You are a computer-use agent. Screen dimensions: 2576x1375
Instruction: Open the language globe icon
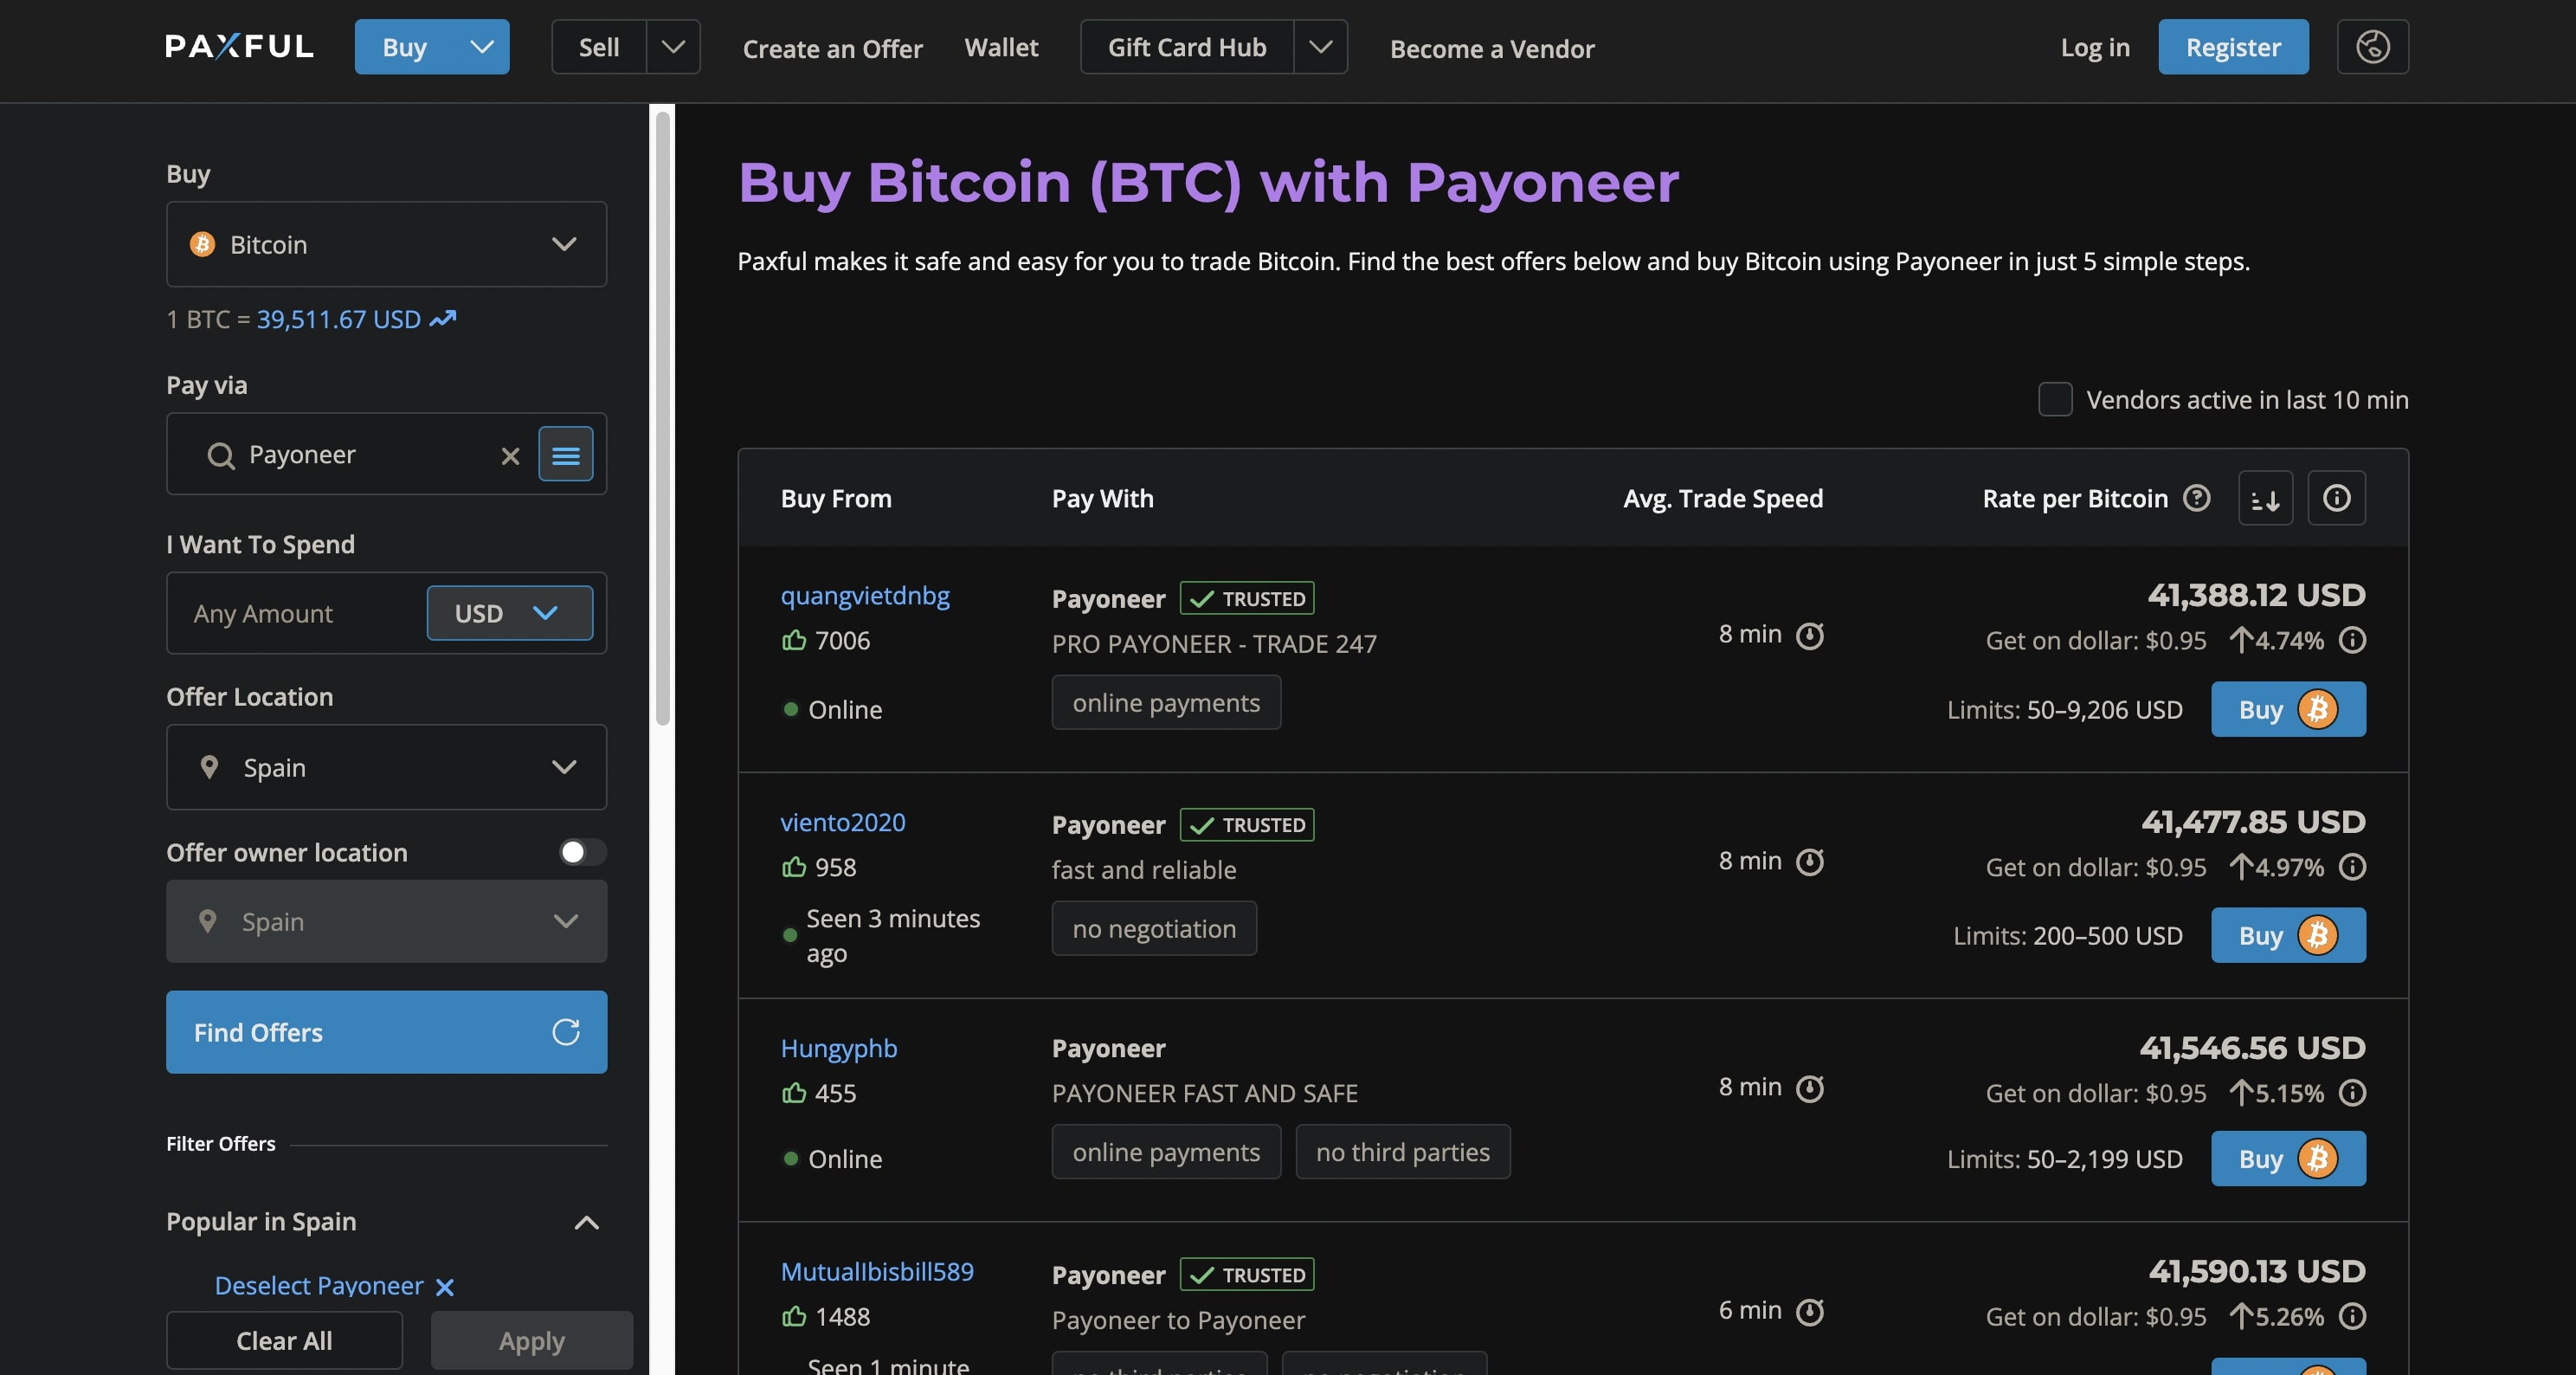(x=2372, y=46)
